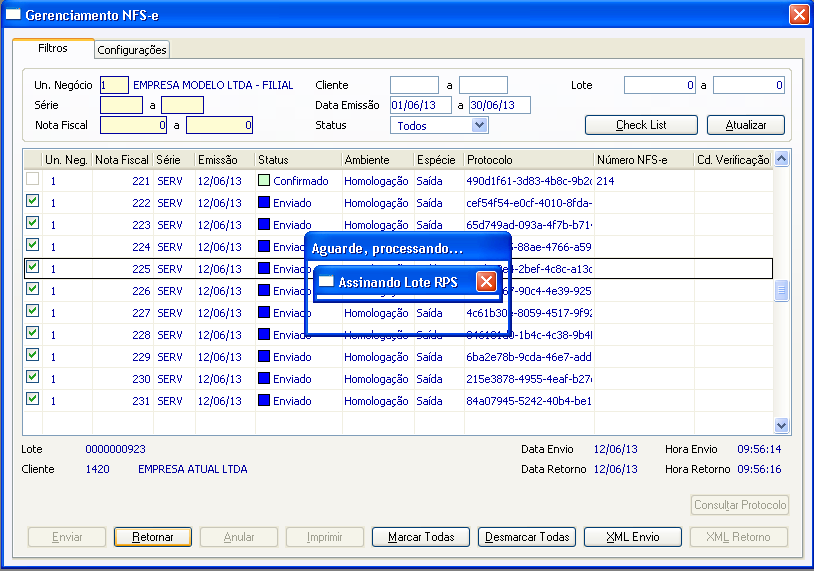Click protocol cell 6ba2e78b-9cda-46e7-add
This screenshot has width=814, height=571.
(528, 357)
